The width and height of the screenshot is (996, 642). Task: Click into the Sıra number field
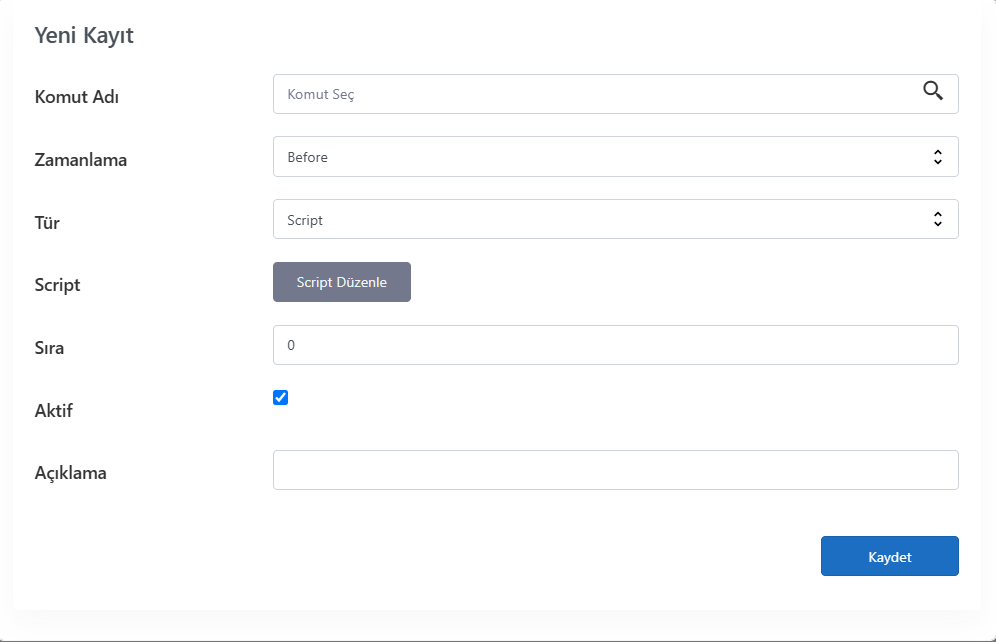click(616, 345)
